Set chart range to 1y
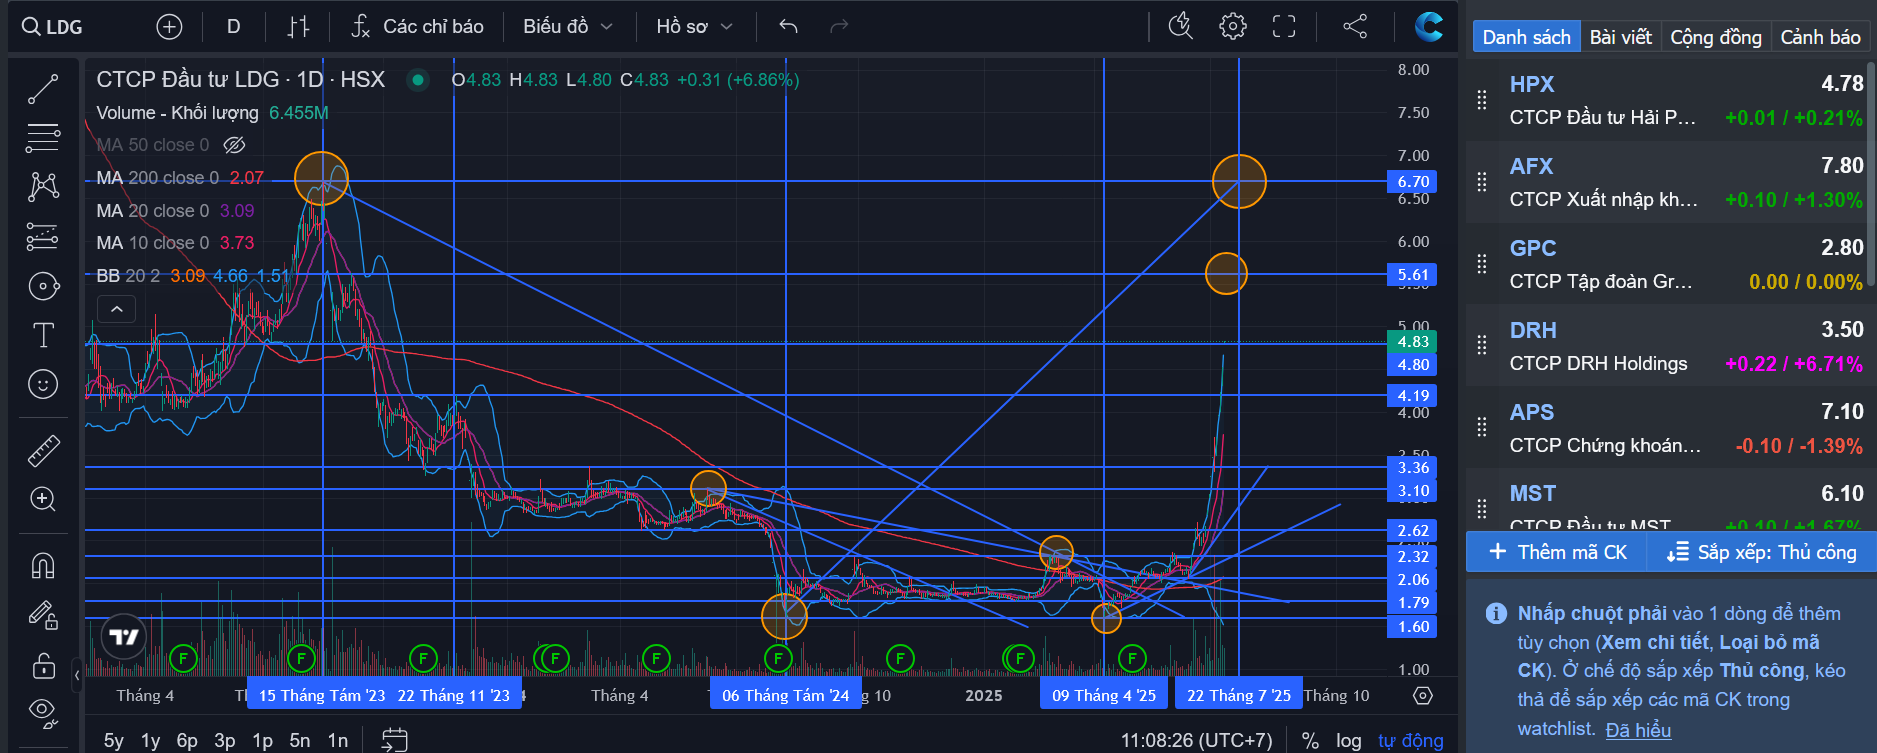Image resolution: width=1877 pixels, height=753 pixels. (150, 740)
